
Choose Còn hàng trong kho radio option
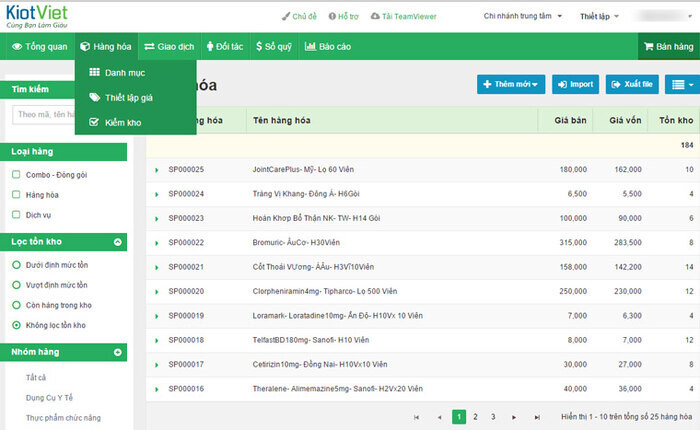pyautogui.click(x=16, y=305)
